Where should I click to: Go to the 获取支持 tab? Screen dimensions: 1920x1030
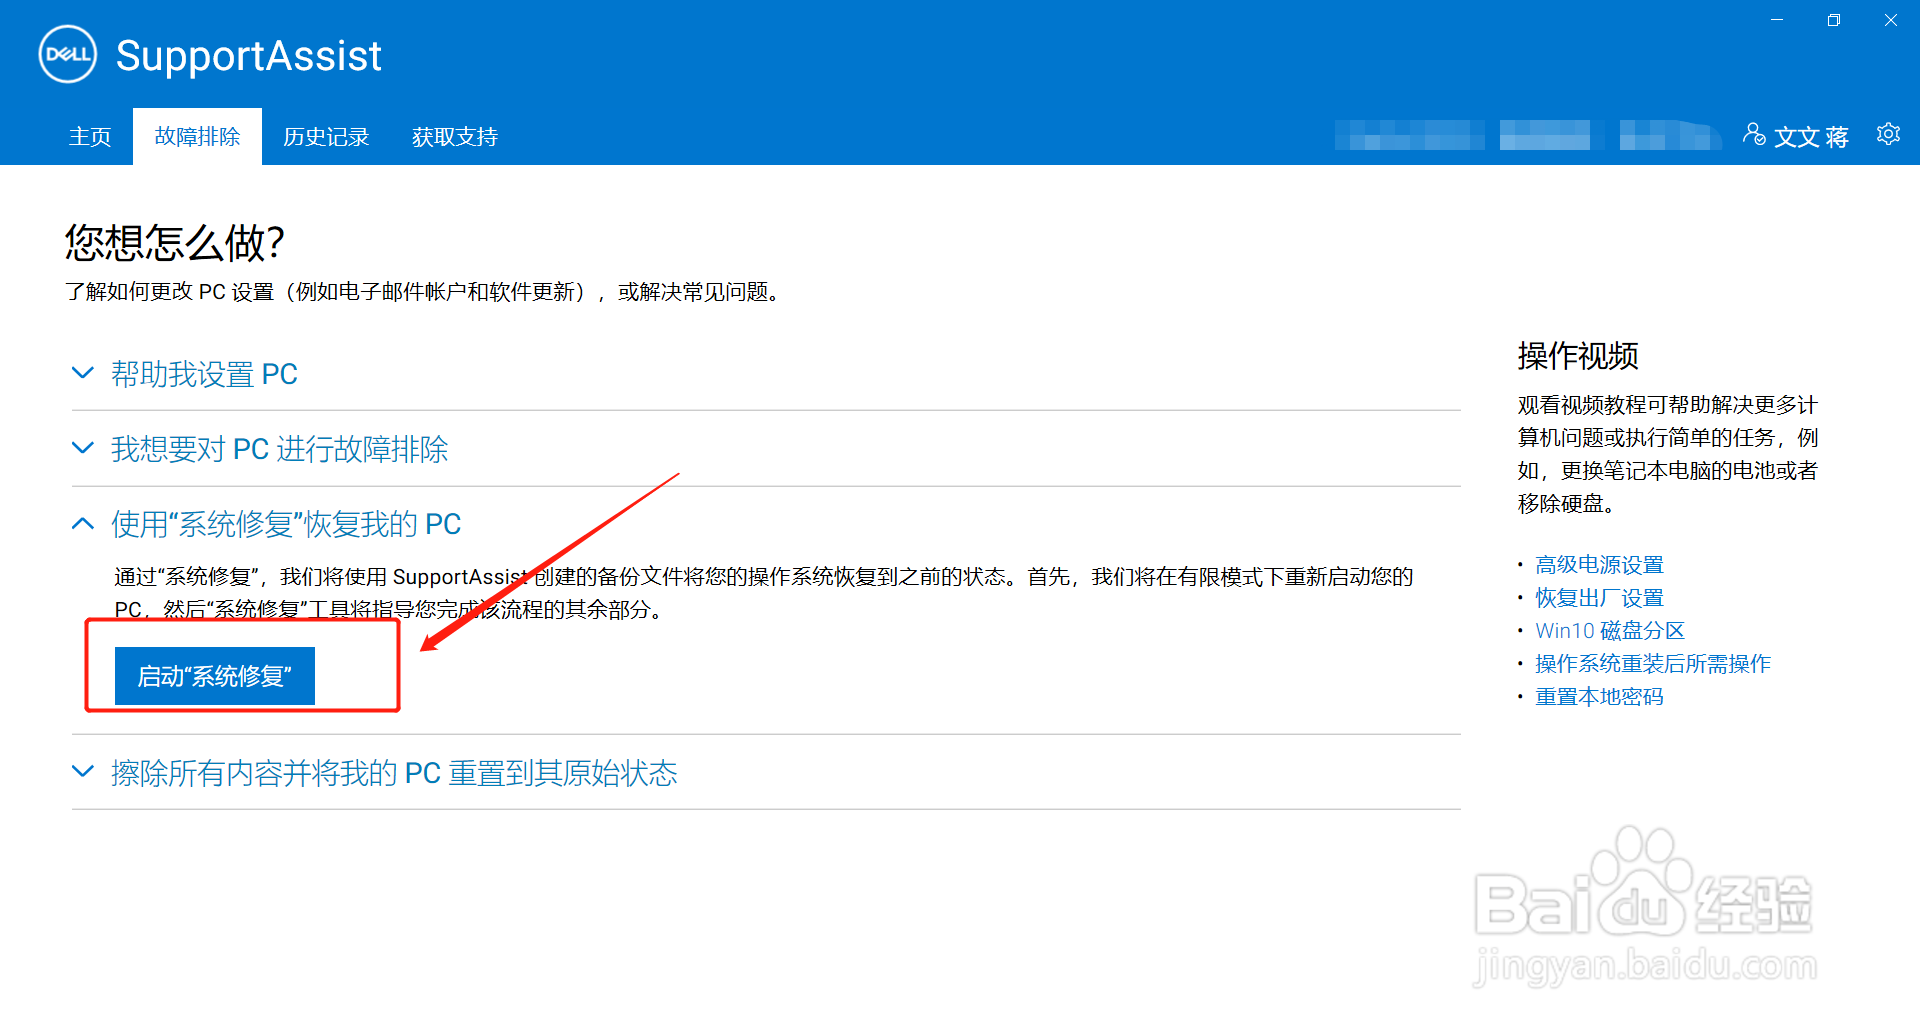pos(455,137)
